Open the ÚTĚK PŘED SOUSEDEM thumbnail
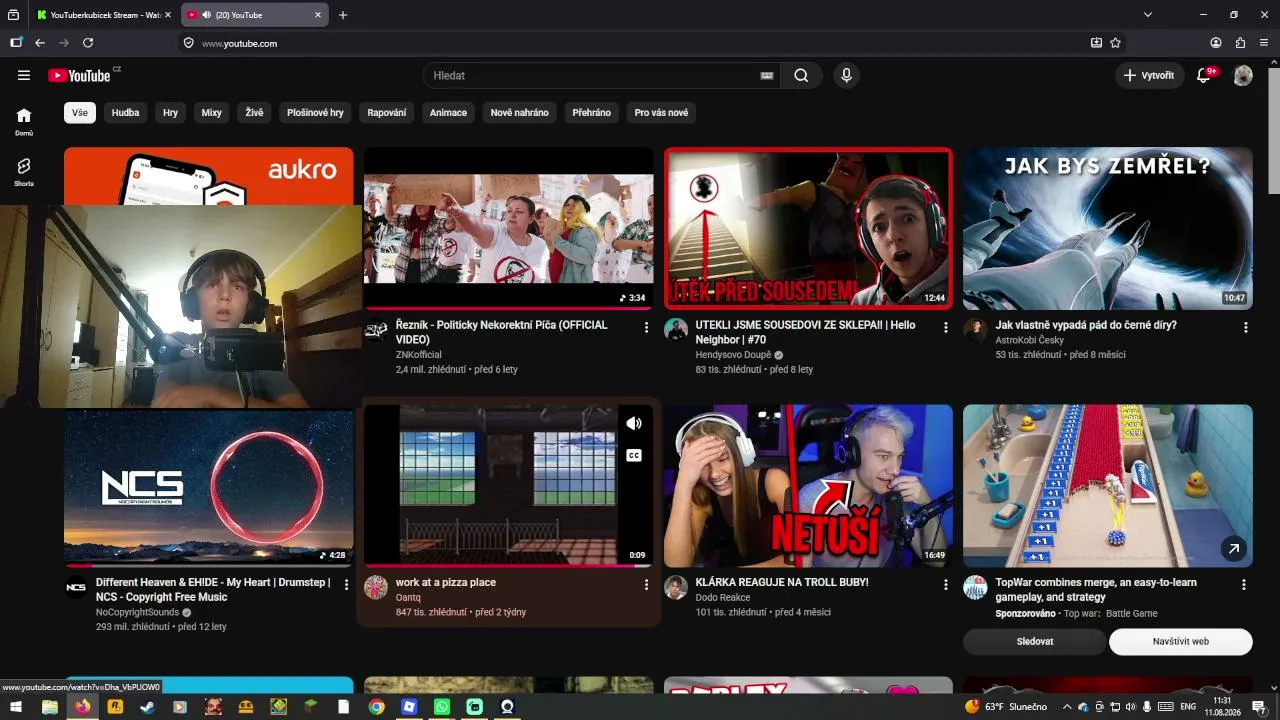The height and width of the screenshot is (720, 1280). tap(808, 229)
